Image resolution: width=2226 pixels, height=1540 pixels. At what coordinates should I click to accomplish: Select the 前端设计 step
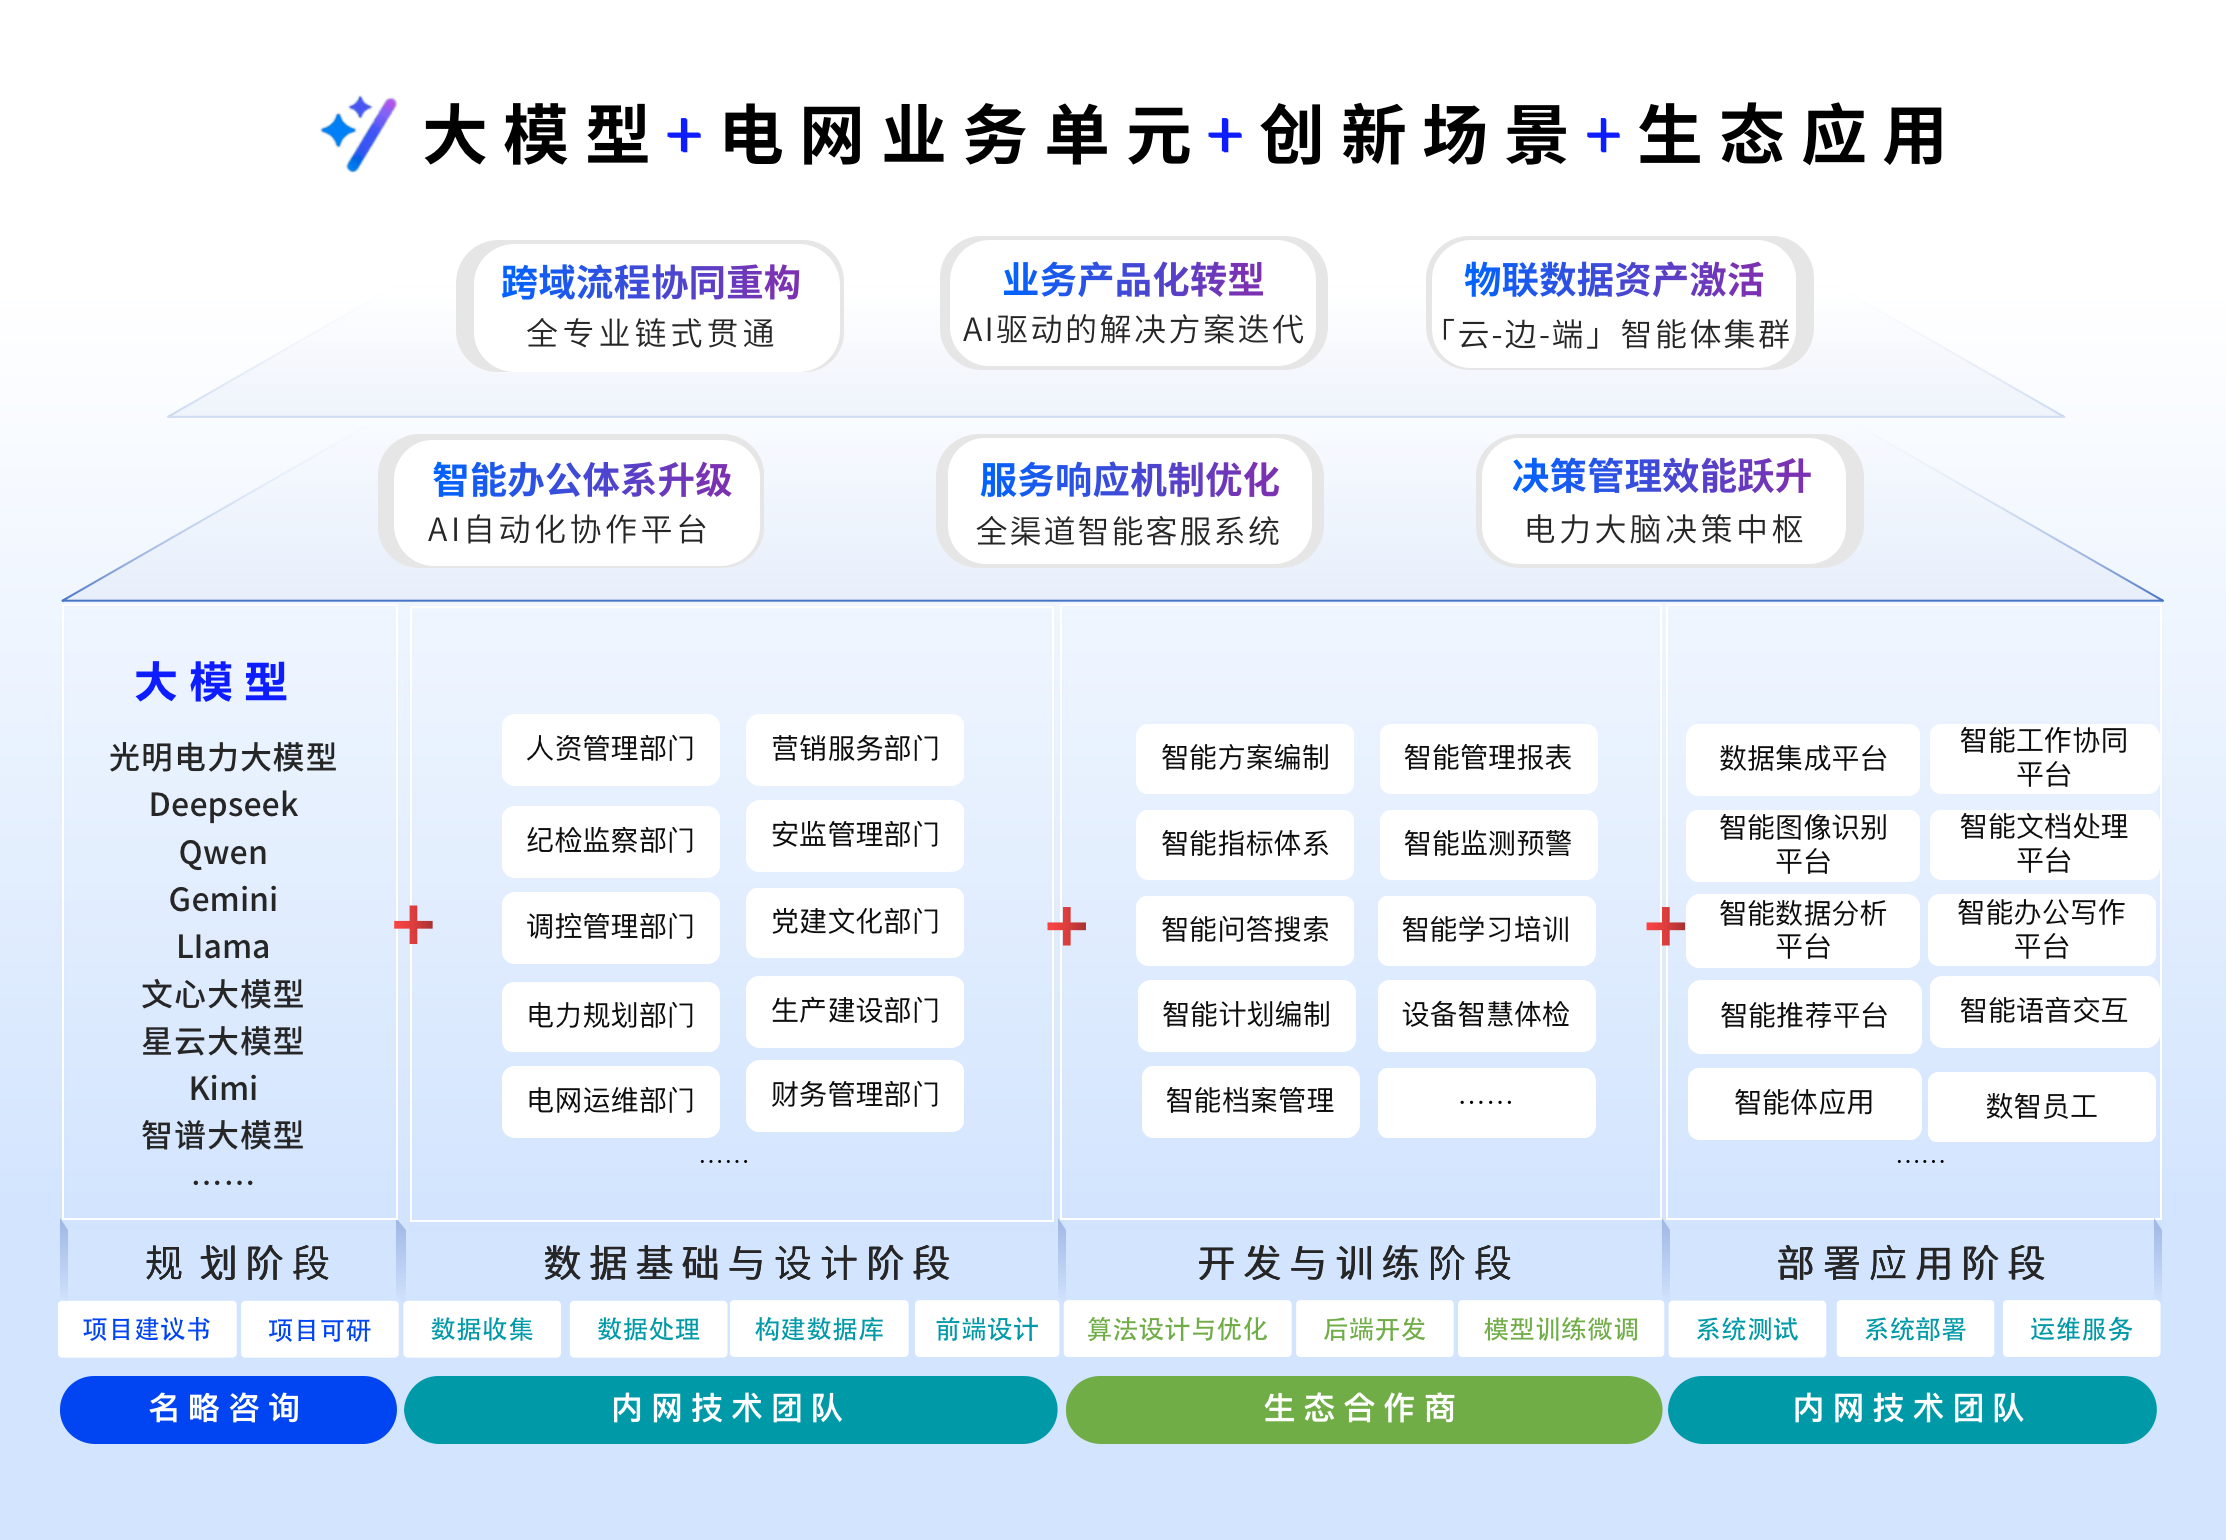click(987, 1329)
